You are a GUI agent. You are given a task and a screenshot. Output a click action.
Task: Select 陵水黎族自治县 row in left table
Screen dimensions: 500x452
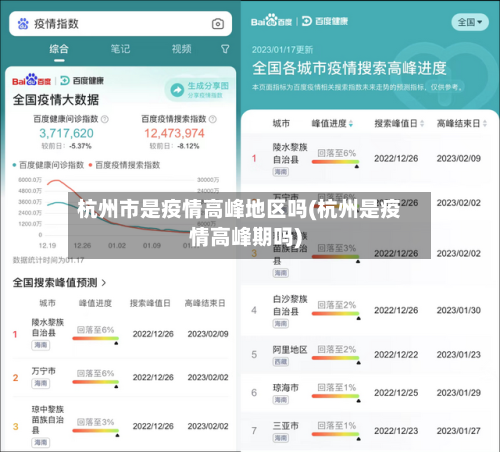point(120,334)
